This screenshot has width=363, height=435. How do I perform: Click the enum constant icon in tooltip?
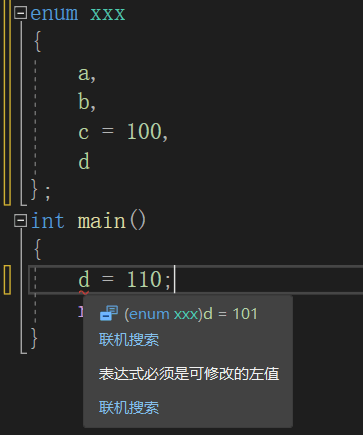[109, 313]
